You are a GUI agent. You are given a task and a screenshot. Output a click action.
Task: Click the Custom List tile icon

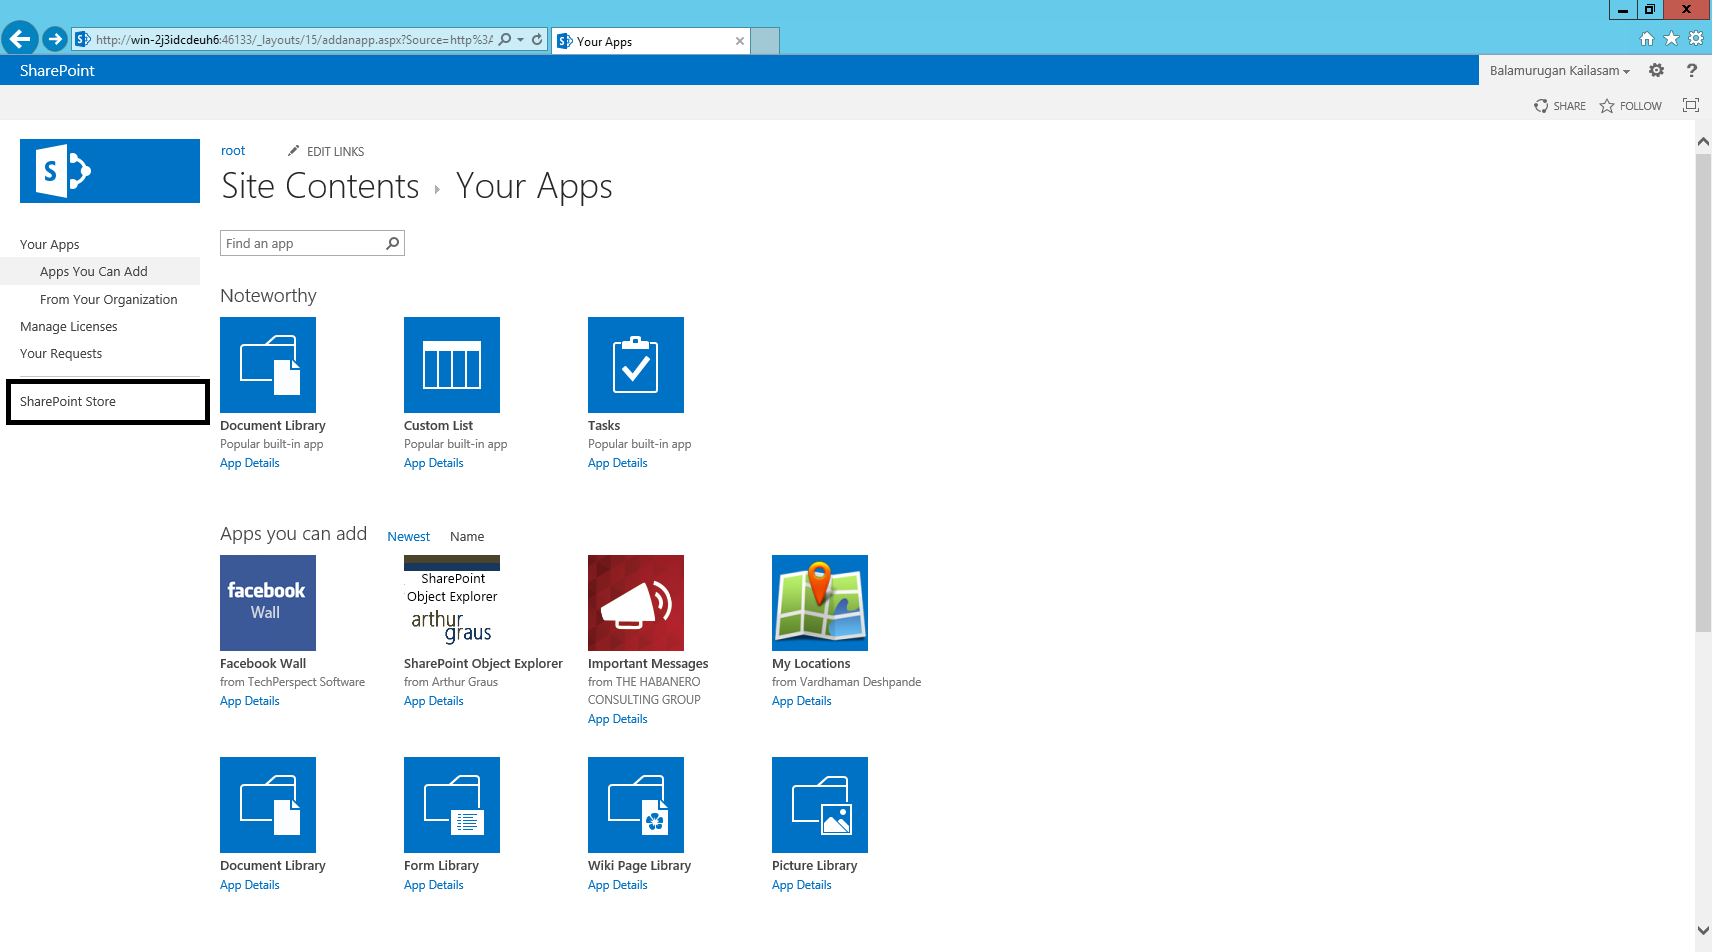[452, 365]
